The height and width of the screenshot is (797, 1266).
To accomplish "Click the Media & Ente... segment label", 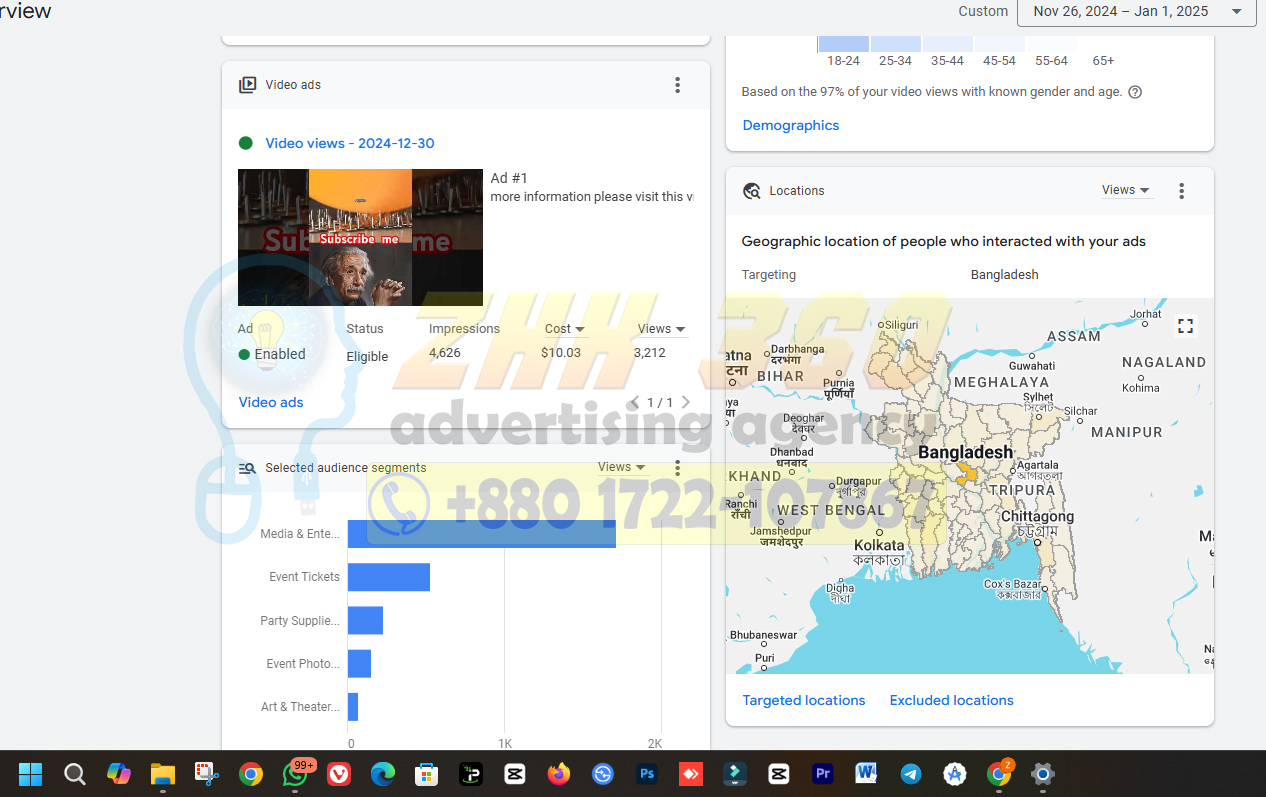I will pyautogui.click(x=300, y=534).
